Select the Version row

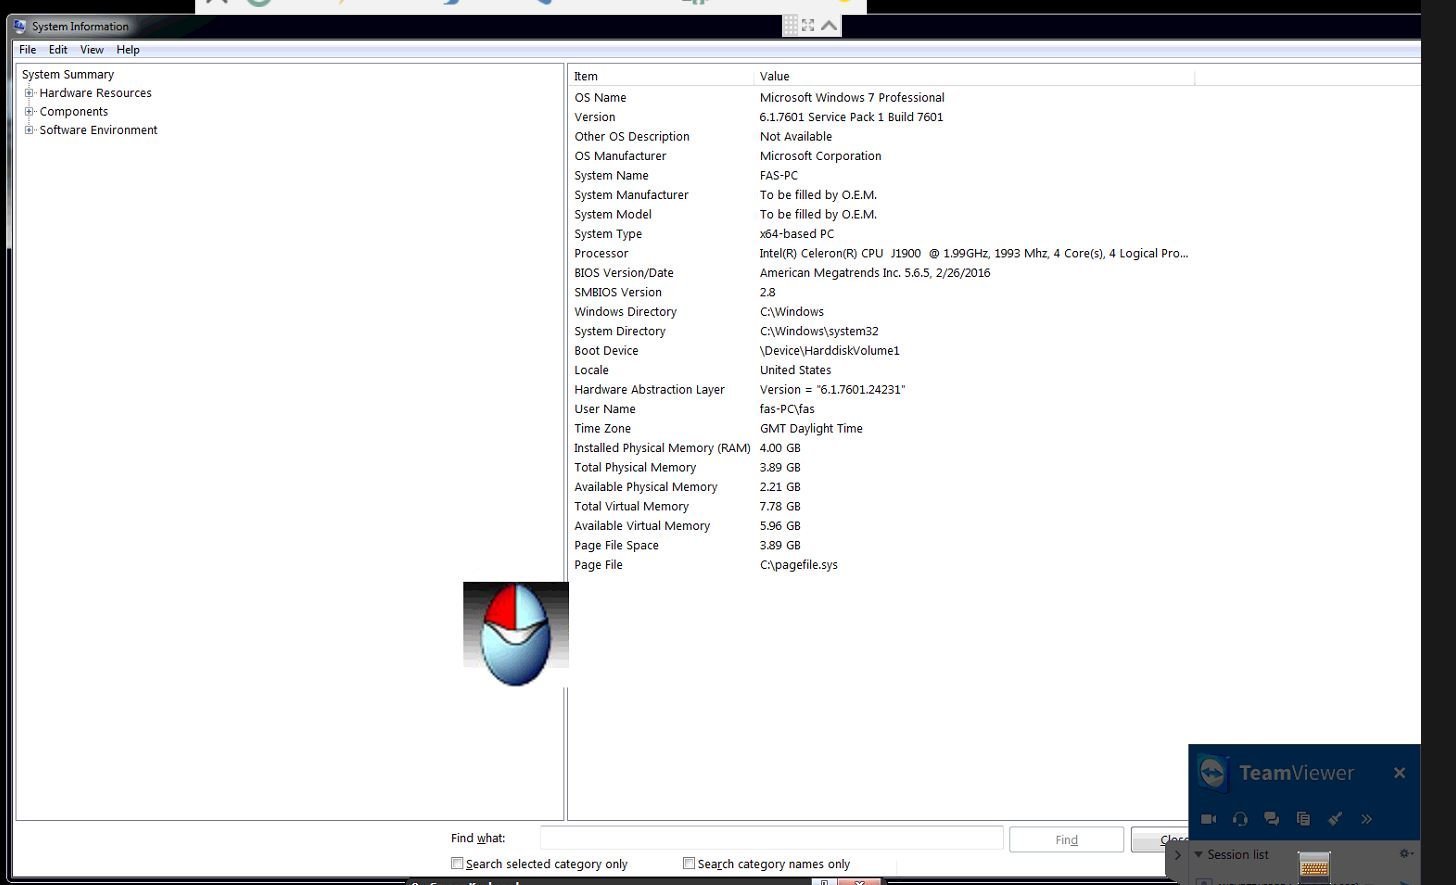click(881, 117)
